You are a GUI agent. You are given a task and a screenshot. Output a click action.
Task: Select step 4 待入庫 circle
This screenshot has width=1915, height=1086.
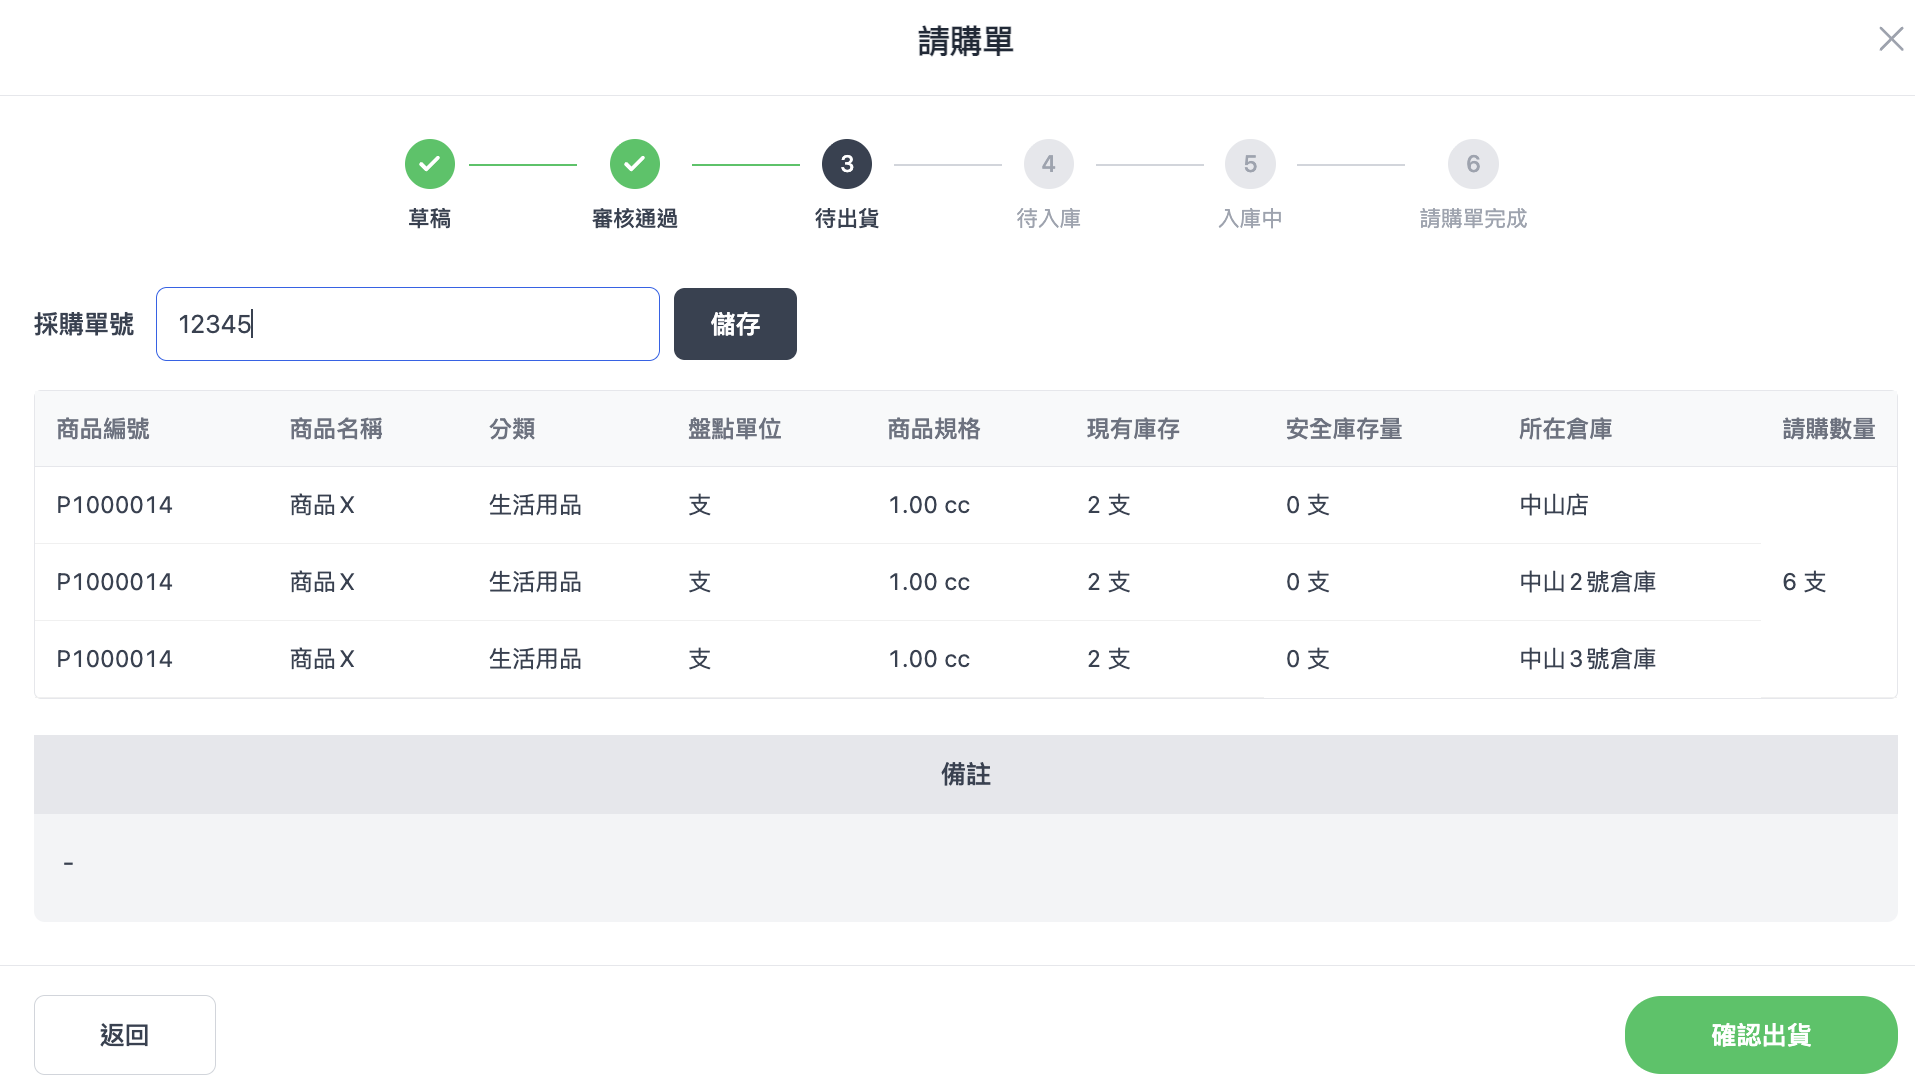(1048, 164)
